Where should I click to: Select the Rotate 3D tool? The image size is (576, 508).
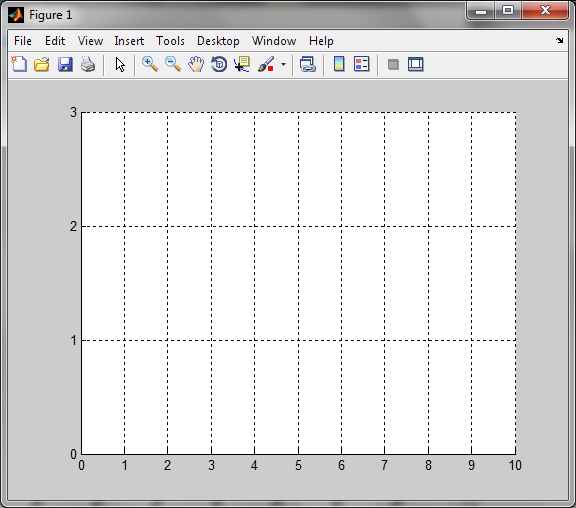point(219,64)
